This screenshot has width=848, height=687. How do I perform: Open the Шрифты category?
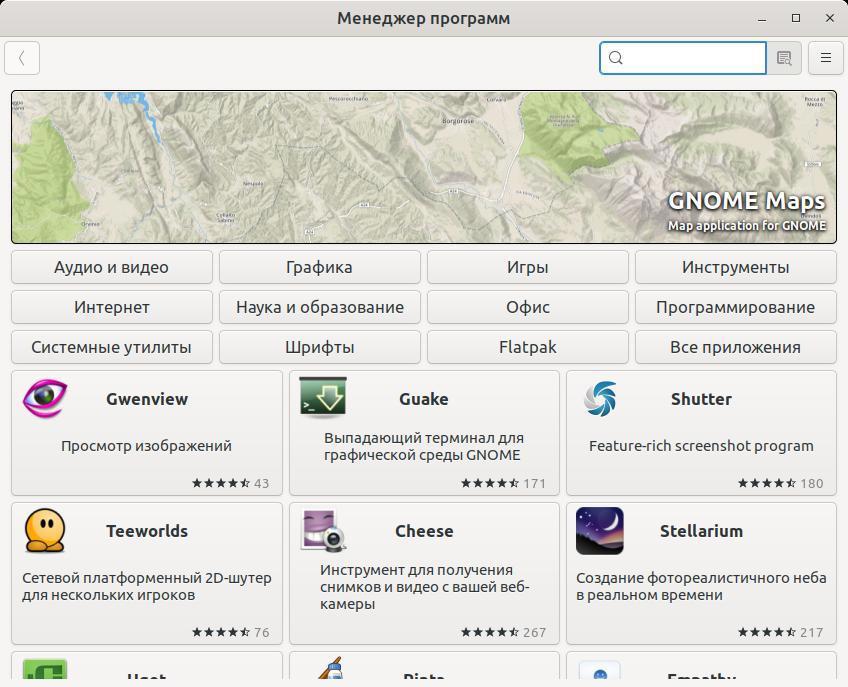(320, 347)
